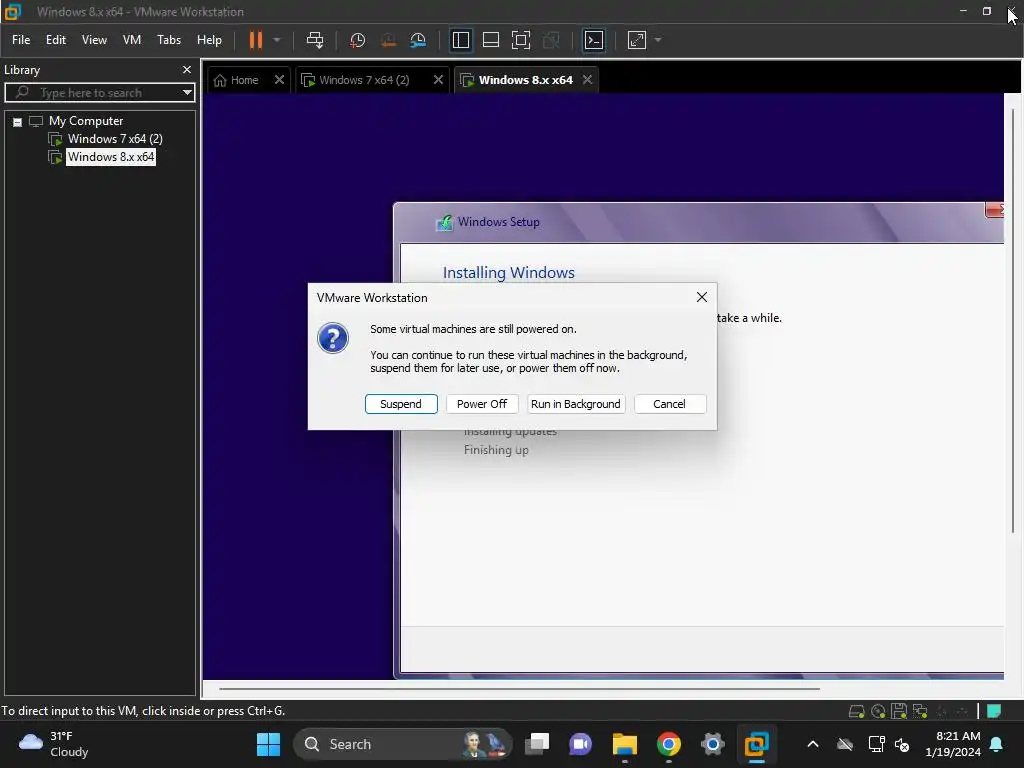Select Windows 8.x x64 in the Library tree
This screenshot has width=1024, height=768.
point(111,157)
